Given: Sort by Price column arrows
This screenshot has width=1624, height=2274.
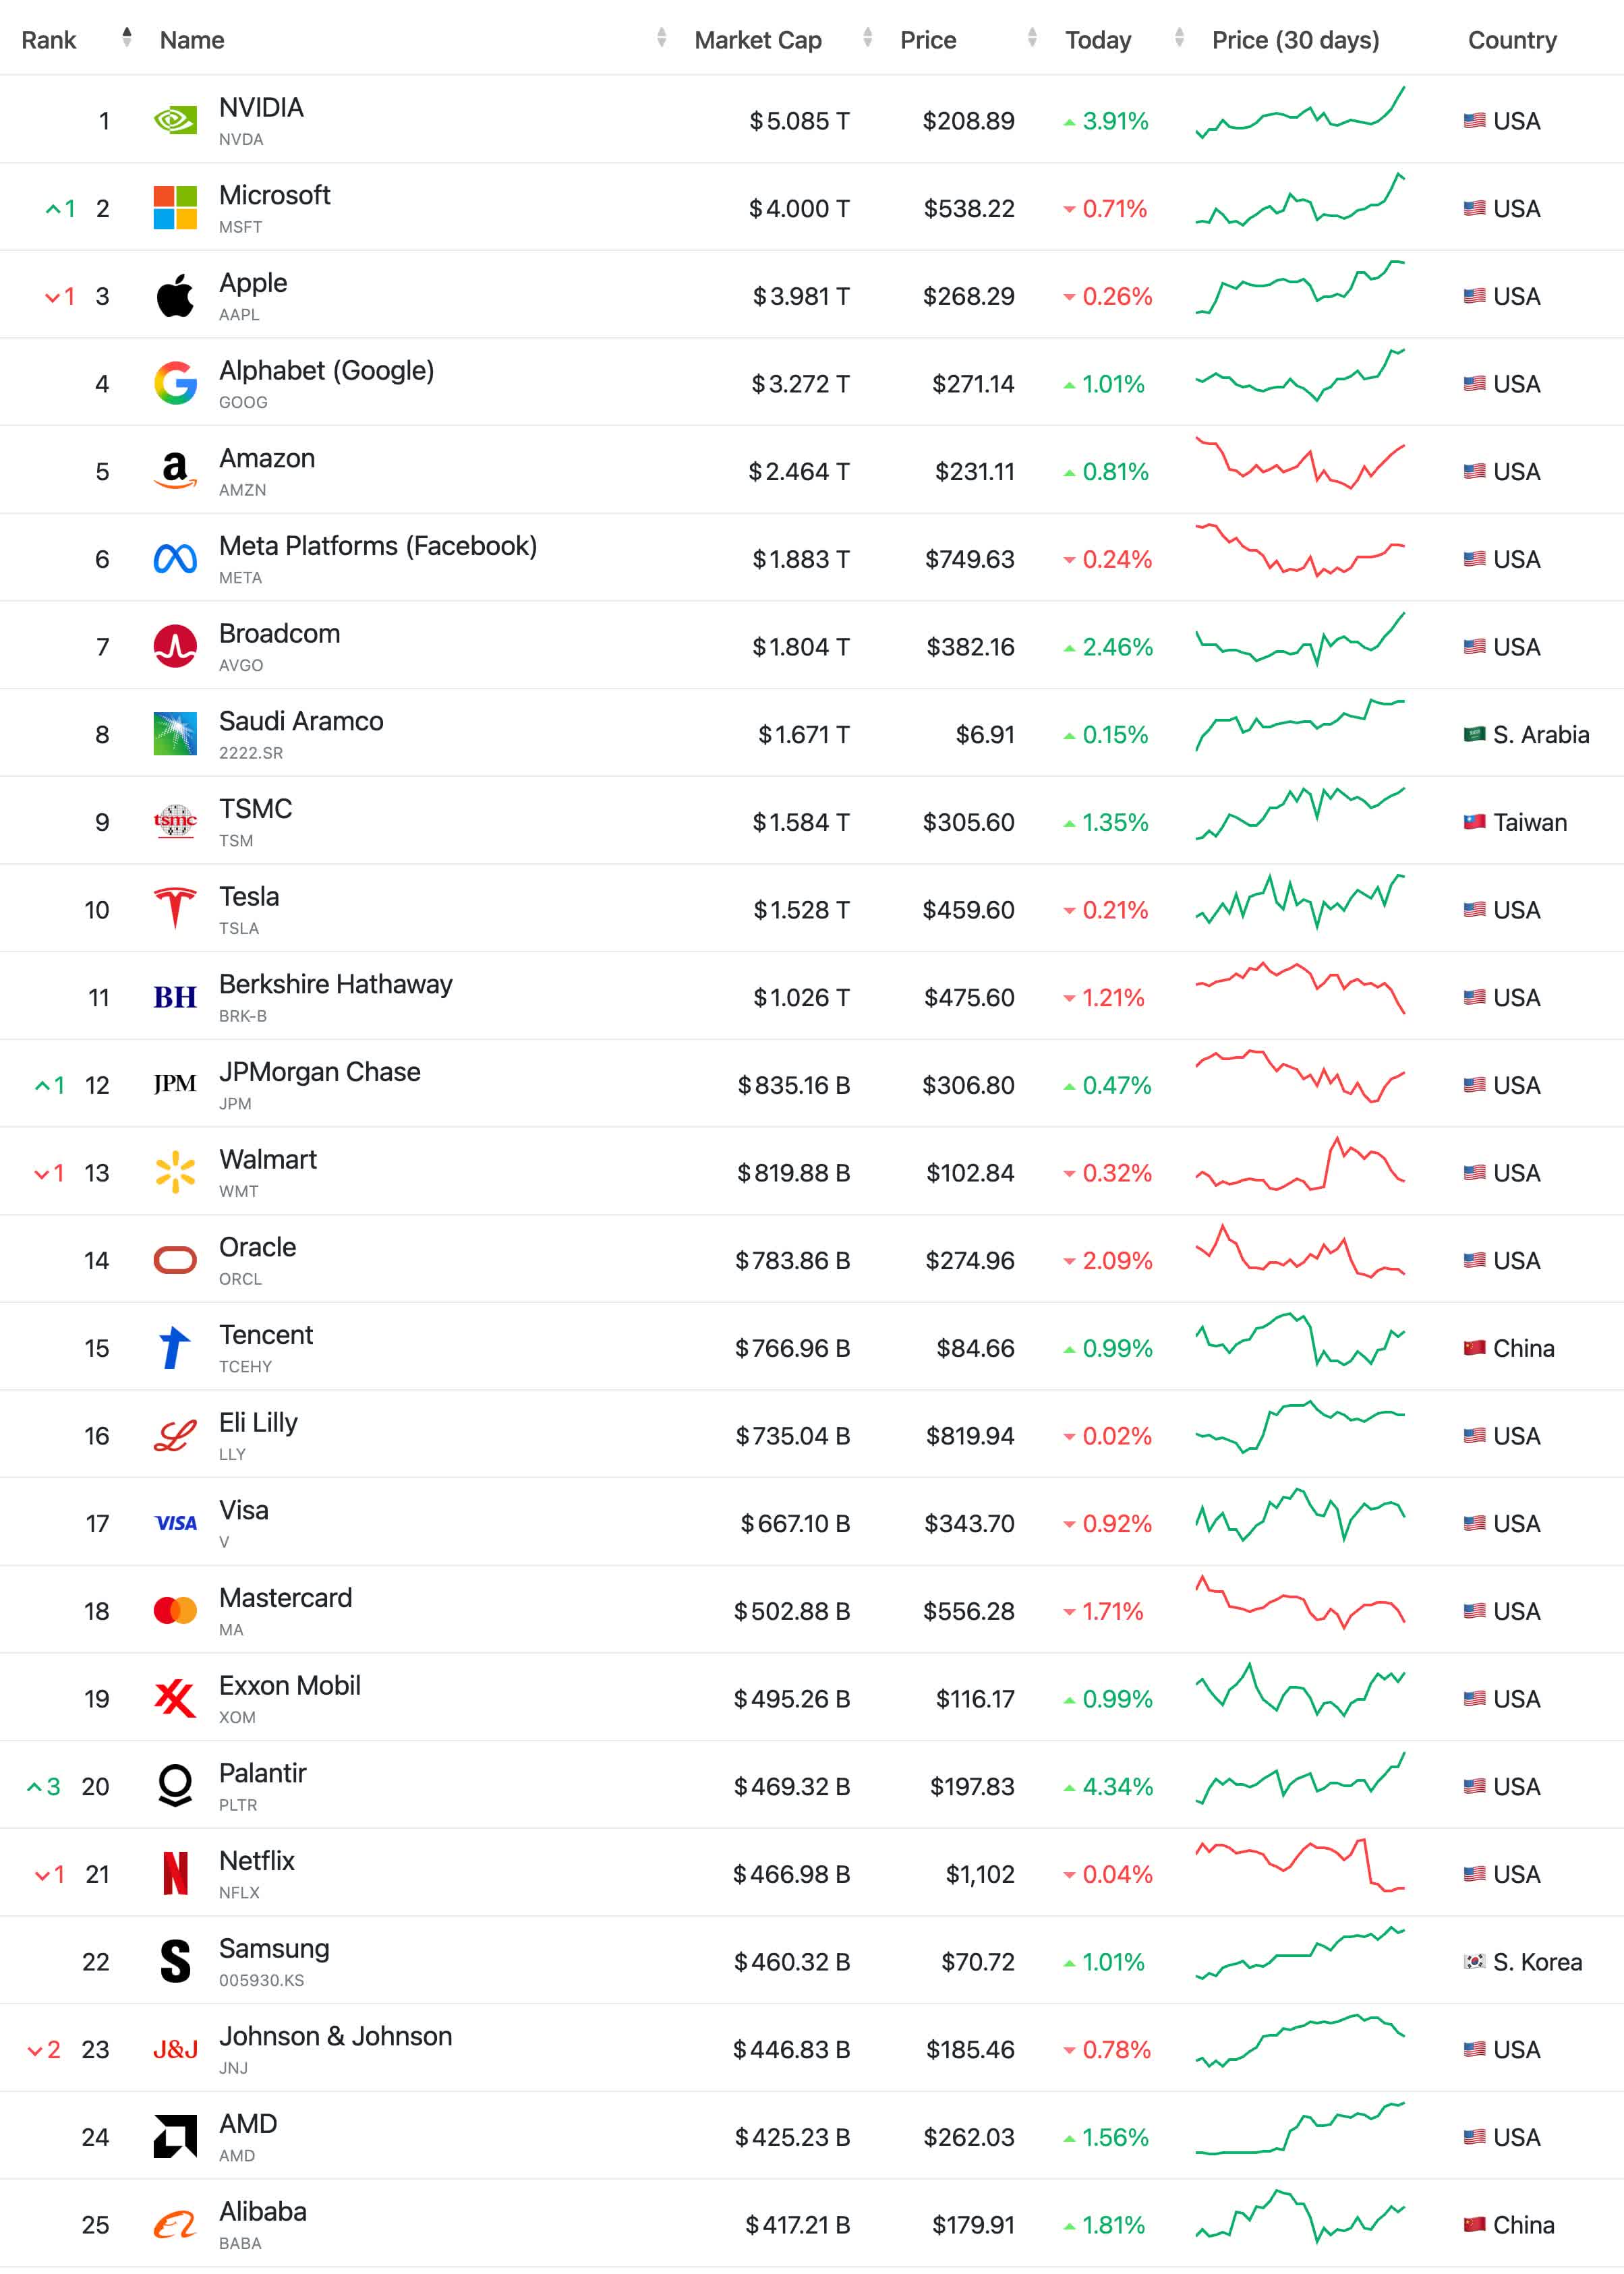Looking at the screenshot, I should [1032, 39].
